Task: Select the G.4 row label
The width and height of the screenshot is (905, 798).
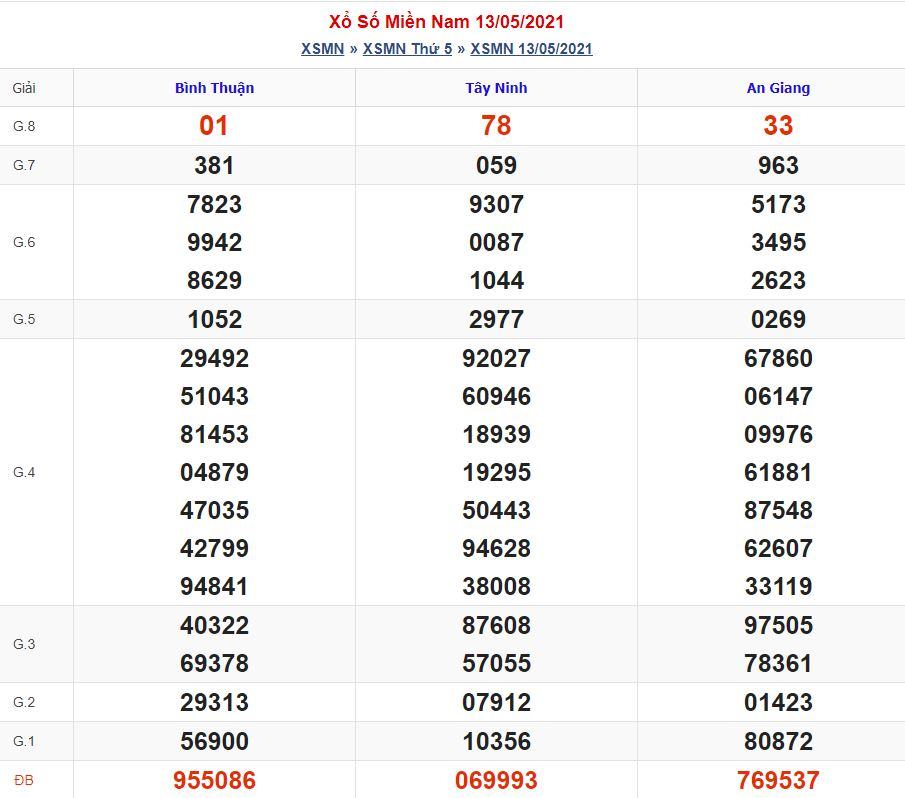Action: 24,472
